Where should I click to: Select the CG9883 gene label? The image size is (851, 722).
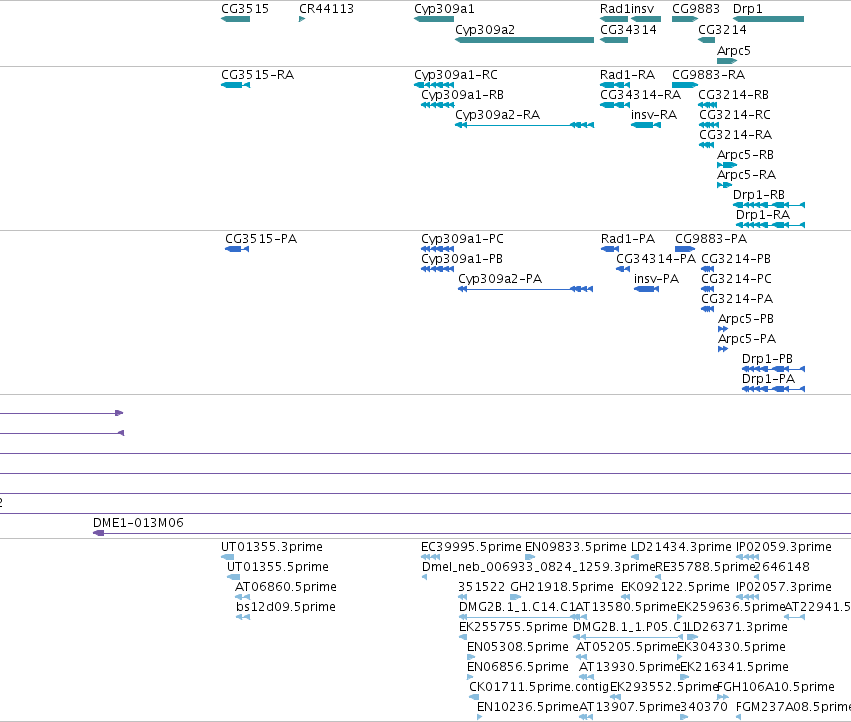(x=695, y=9)
